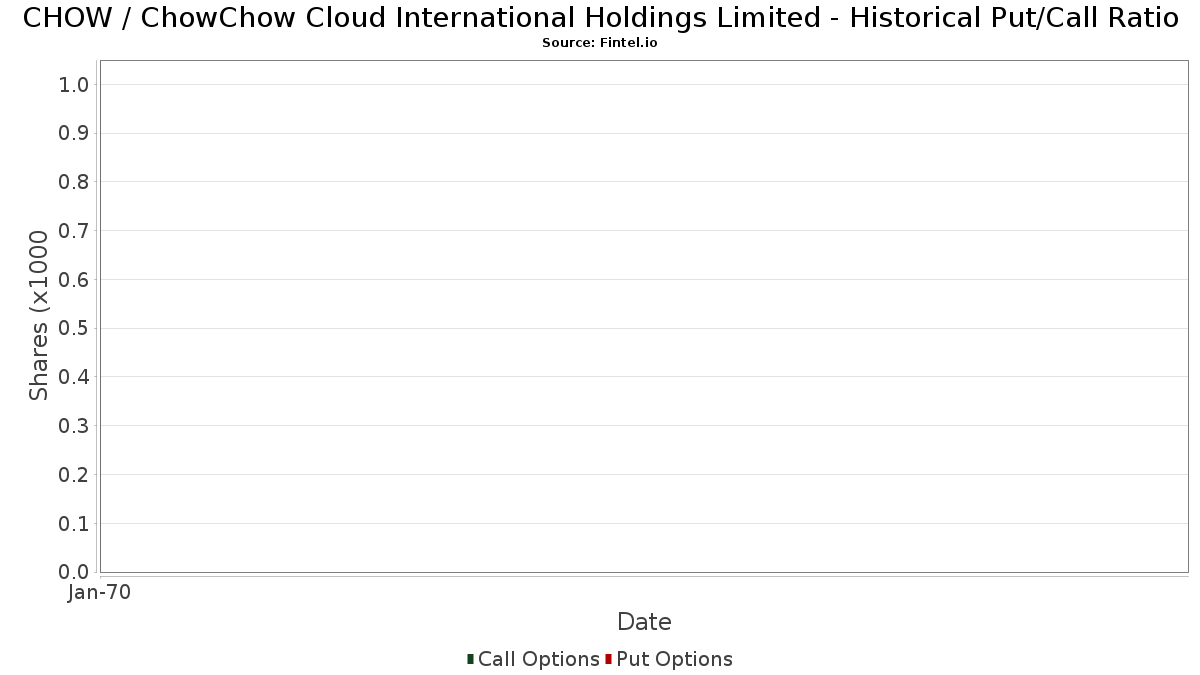
Task: Click the red Put Options legend swatch
Action: tap(608, 659)
